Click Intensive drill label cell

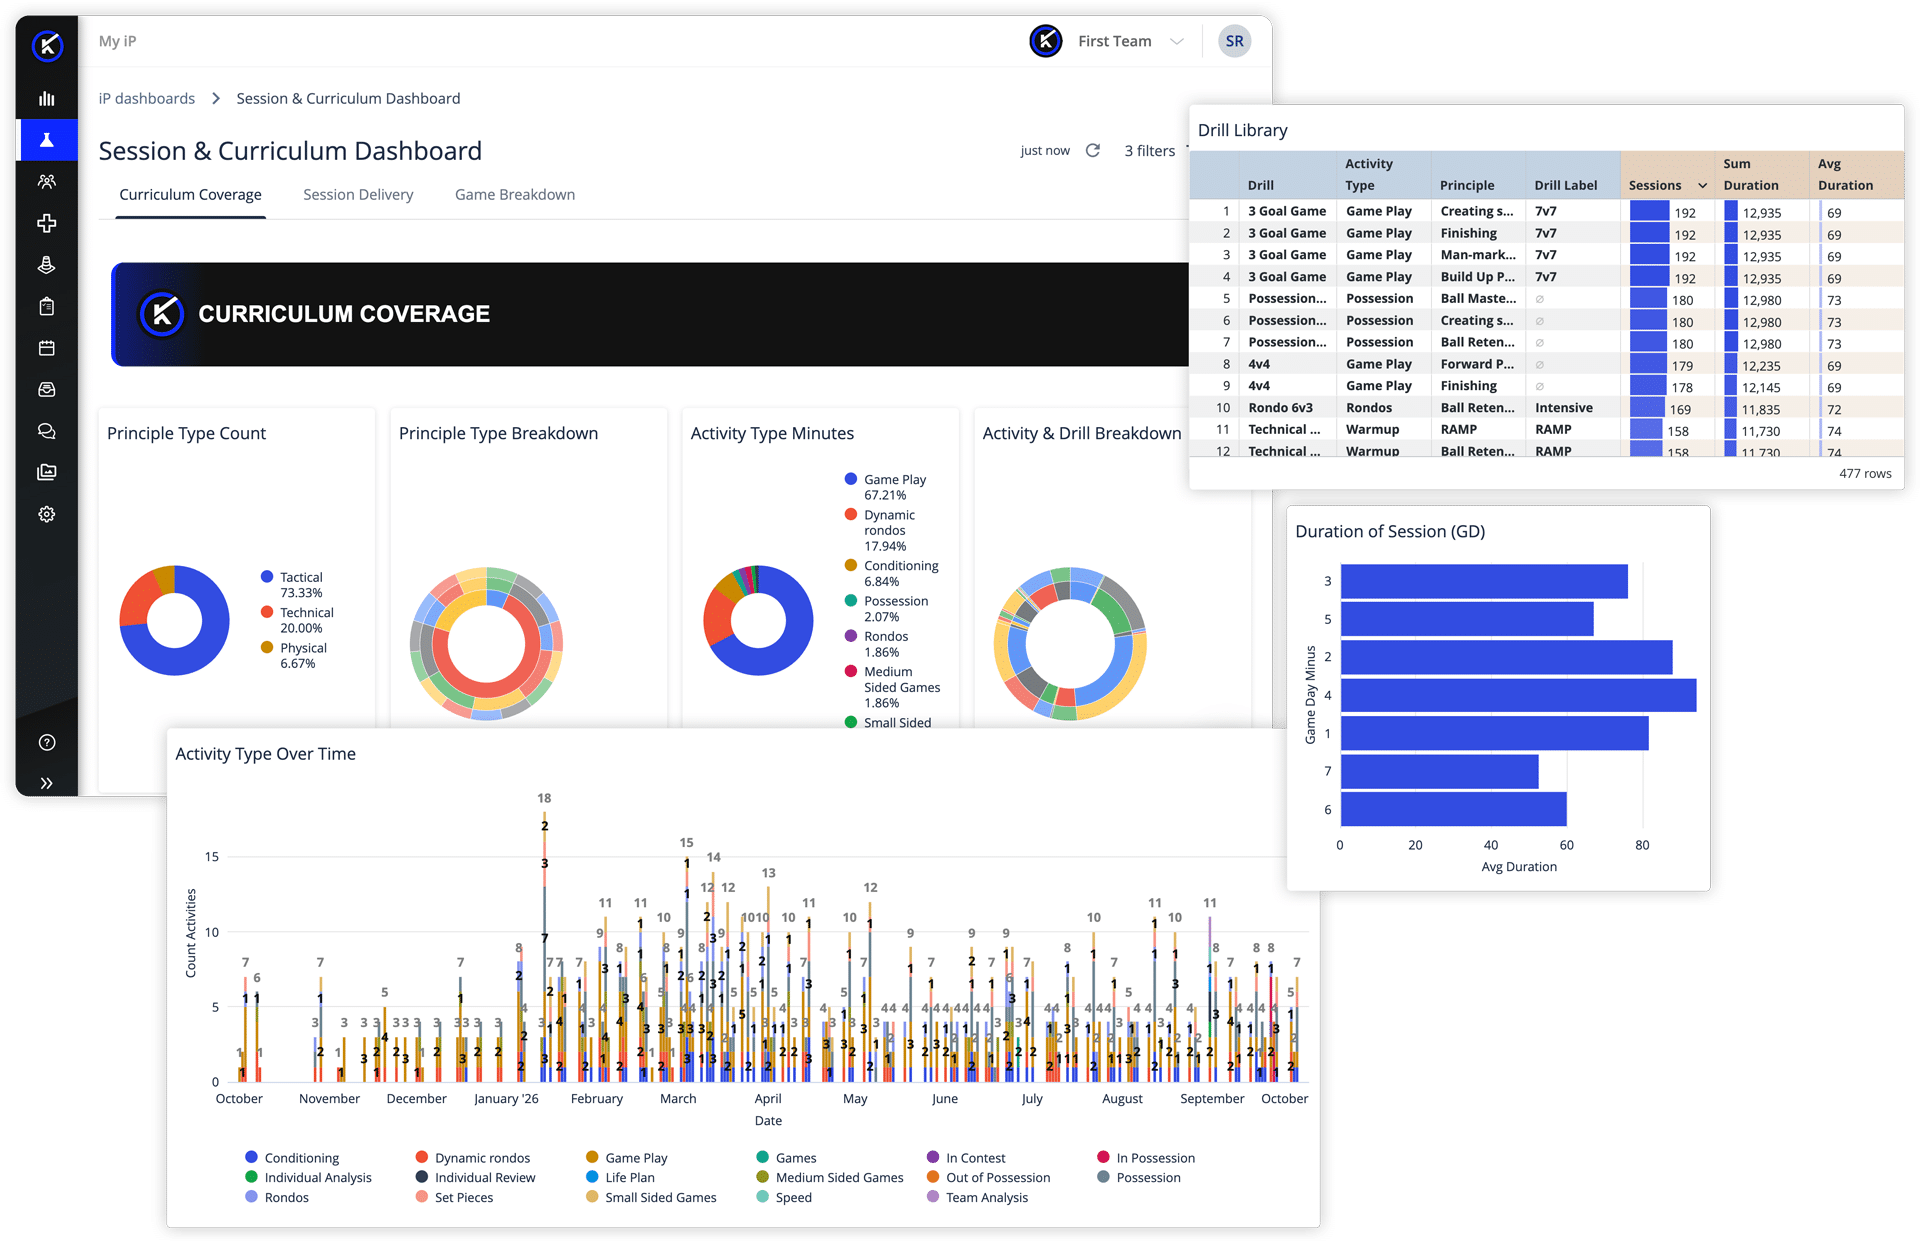1563,408
